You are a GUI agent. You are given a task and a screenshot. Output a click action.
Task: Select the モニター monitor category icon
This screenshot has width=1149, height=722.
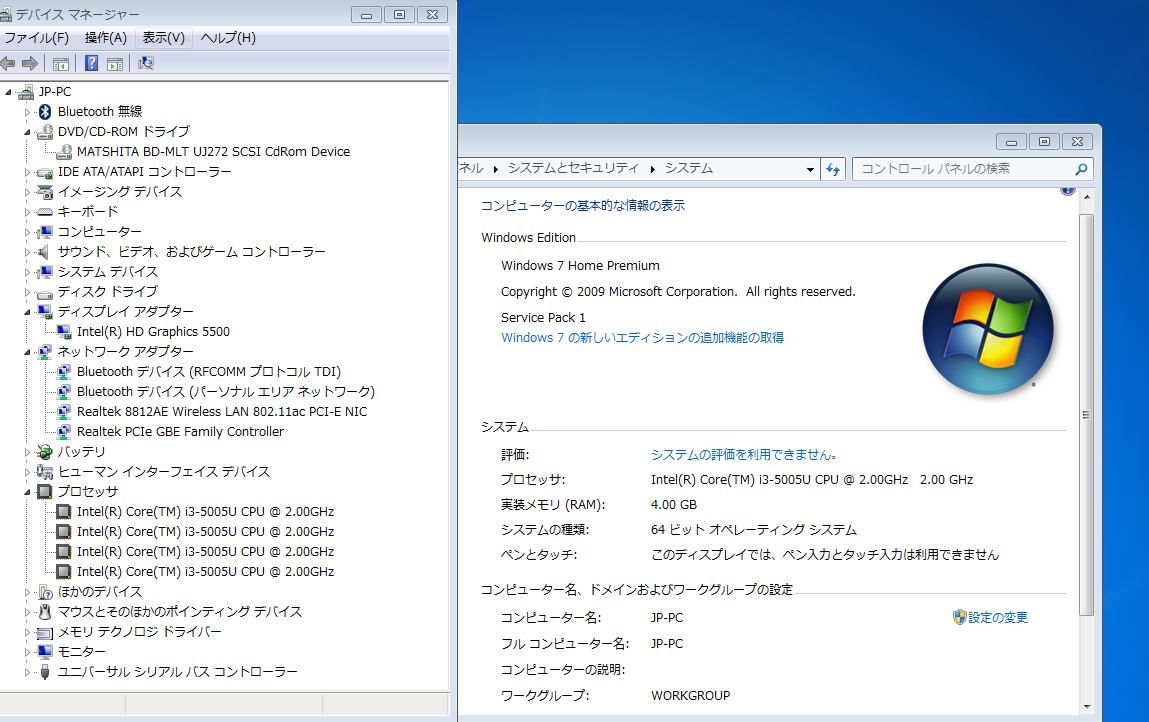tap(45, 652)
